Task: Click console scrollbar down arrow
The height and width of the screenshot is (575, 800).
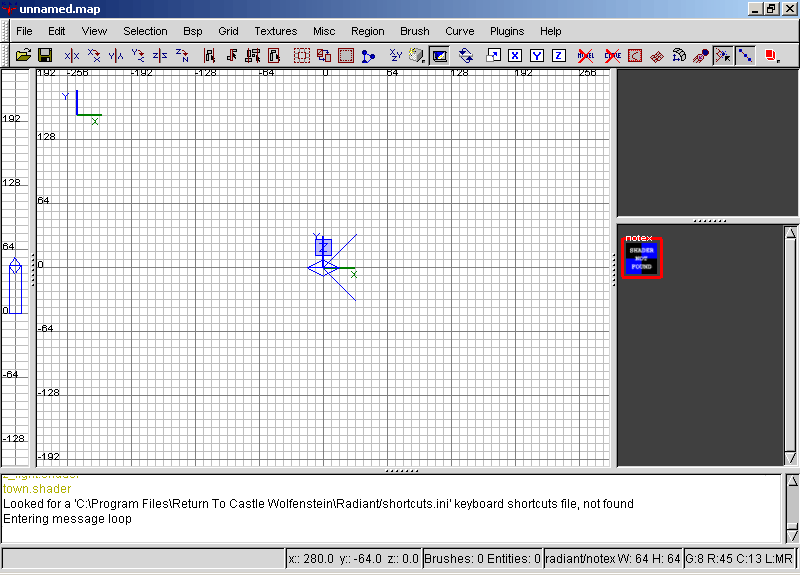Action: coord(792,536)
